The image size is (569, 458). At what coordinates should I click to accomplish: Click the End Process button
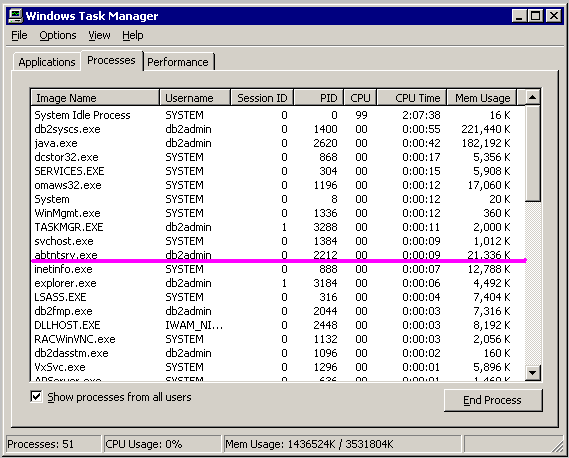(x=493, y=400)
